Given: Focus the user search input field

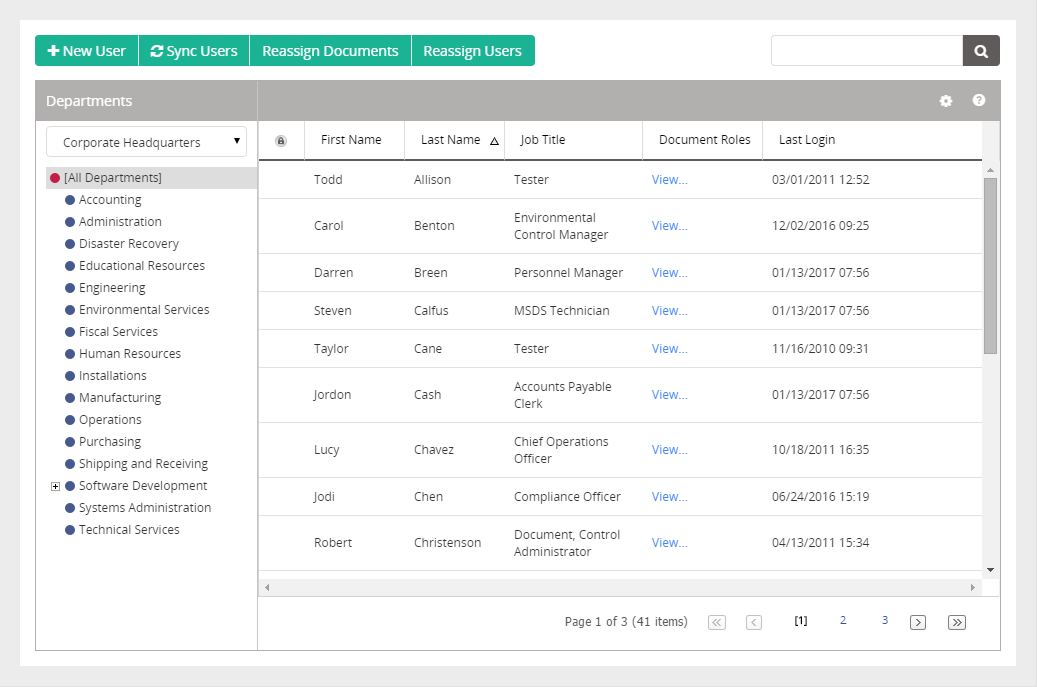Looking at the screenshot, I should click(x=867, y=51).
